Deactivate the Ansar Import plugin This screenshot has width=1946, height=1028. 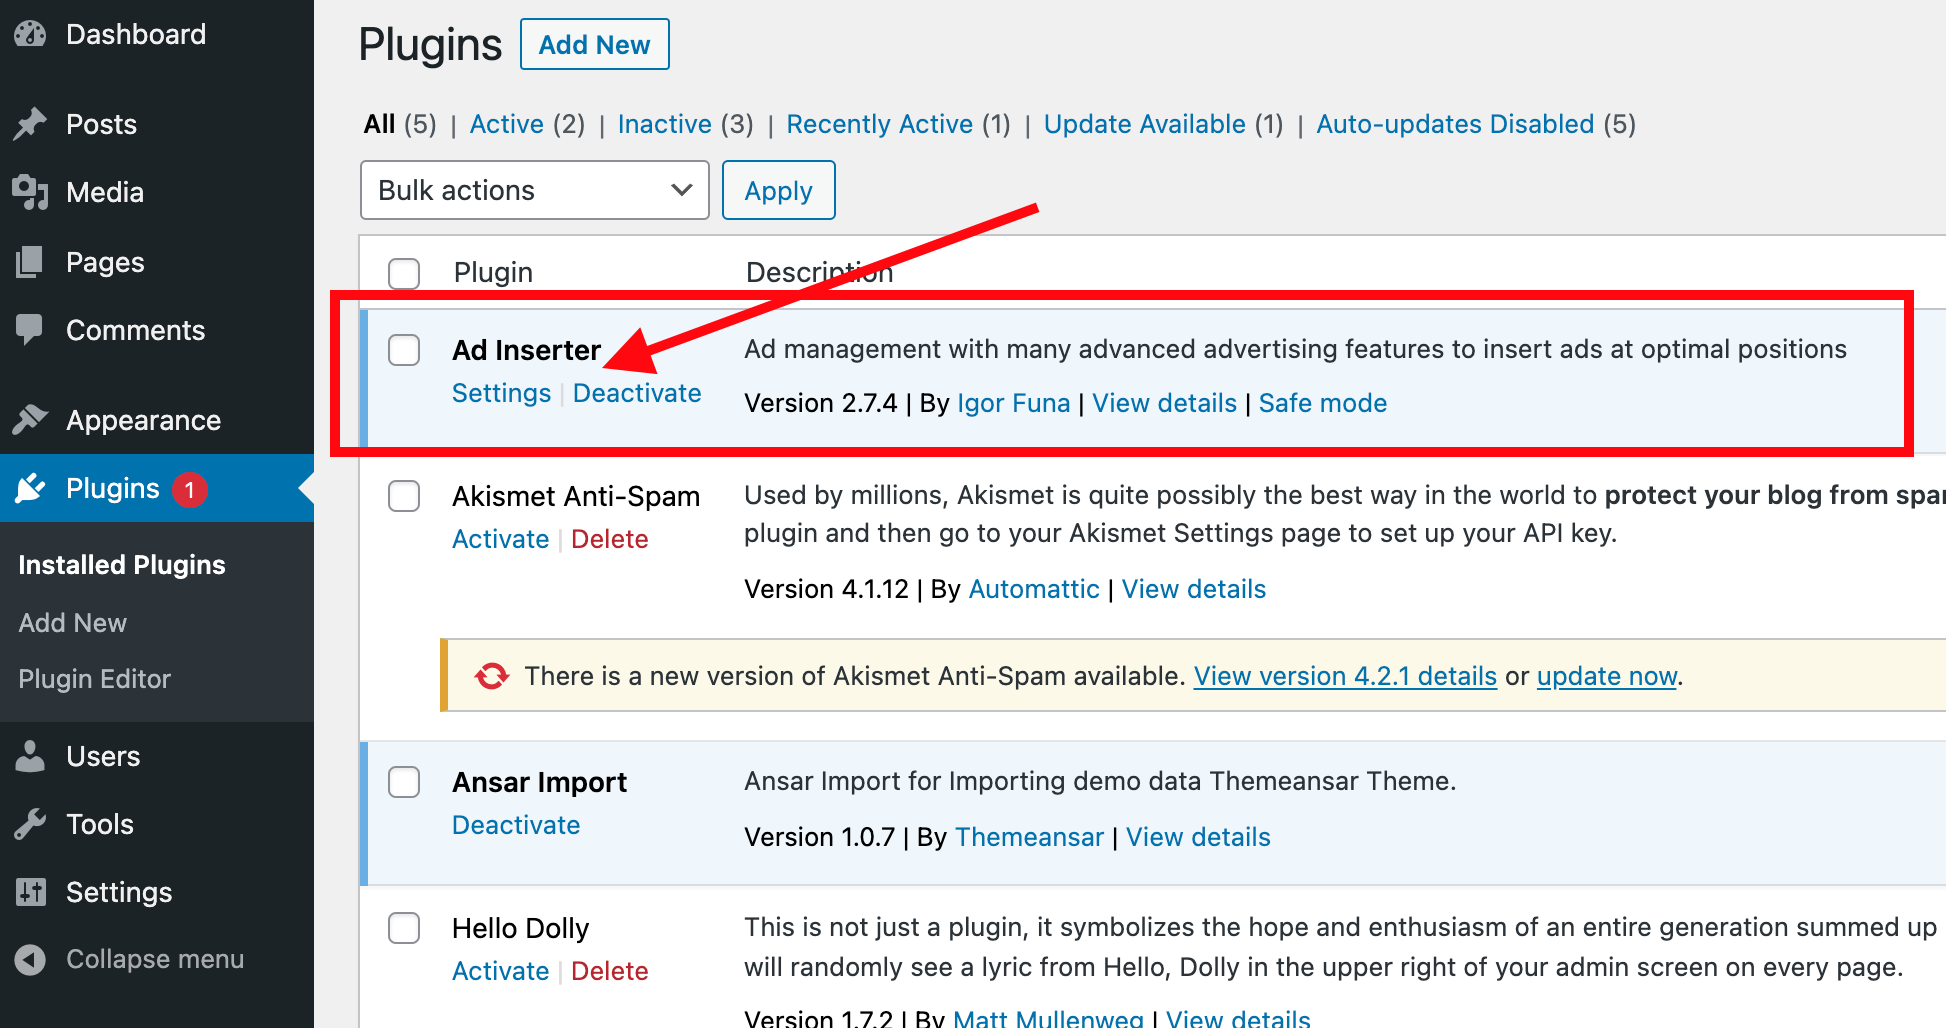point(516,825)
